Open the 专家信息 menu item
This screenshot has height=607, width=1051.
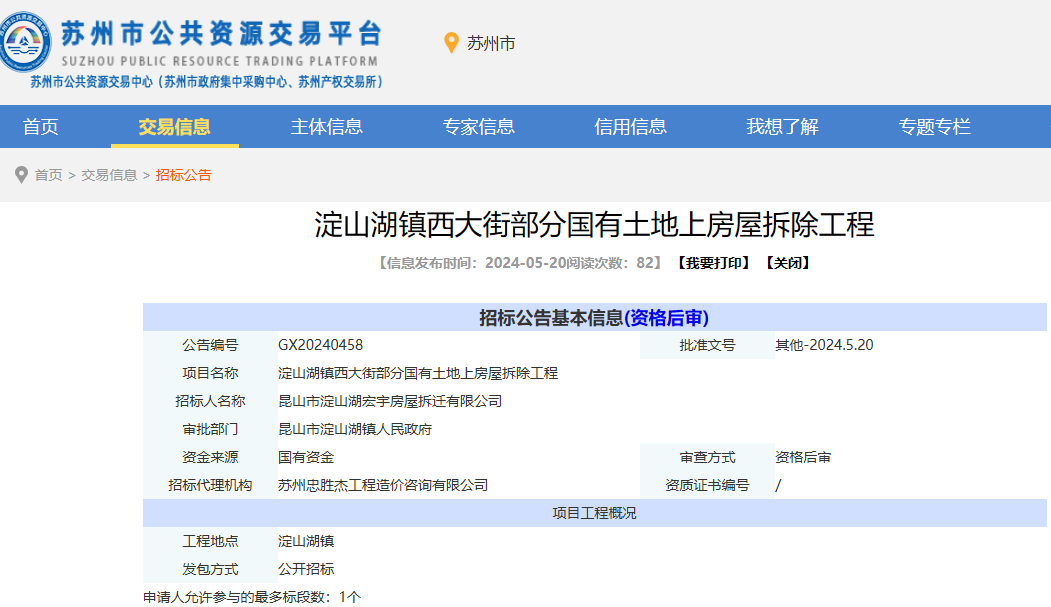pos(478,127)
